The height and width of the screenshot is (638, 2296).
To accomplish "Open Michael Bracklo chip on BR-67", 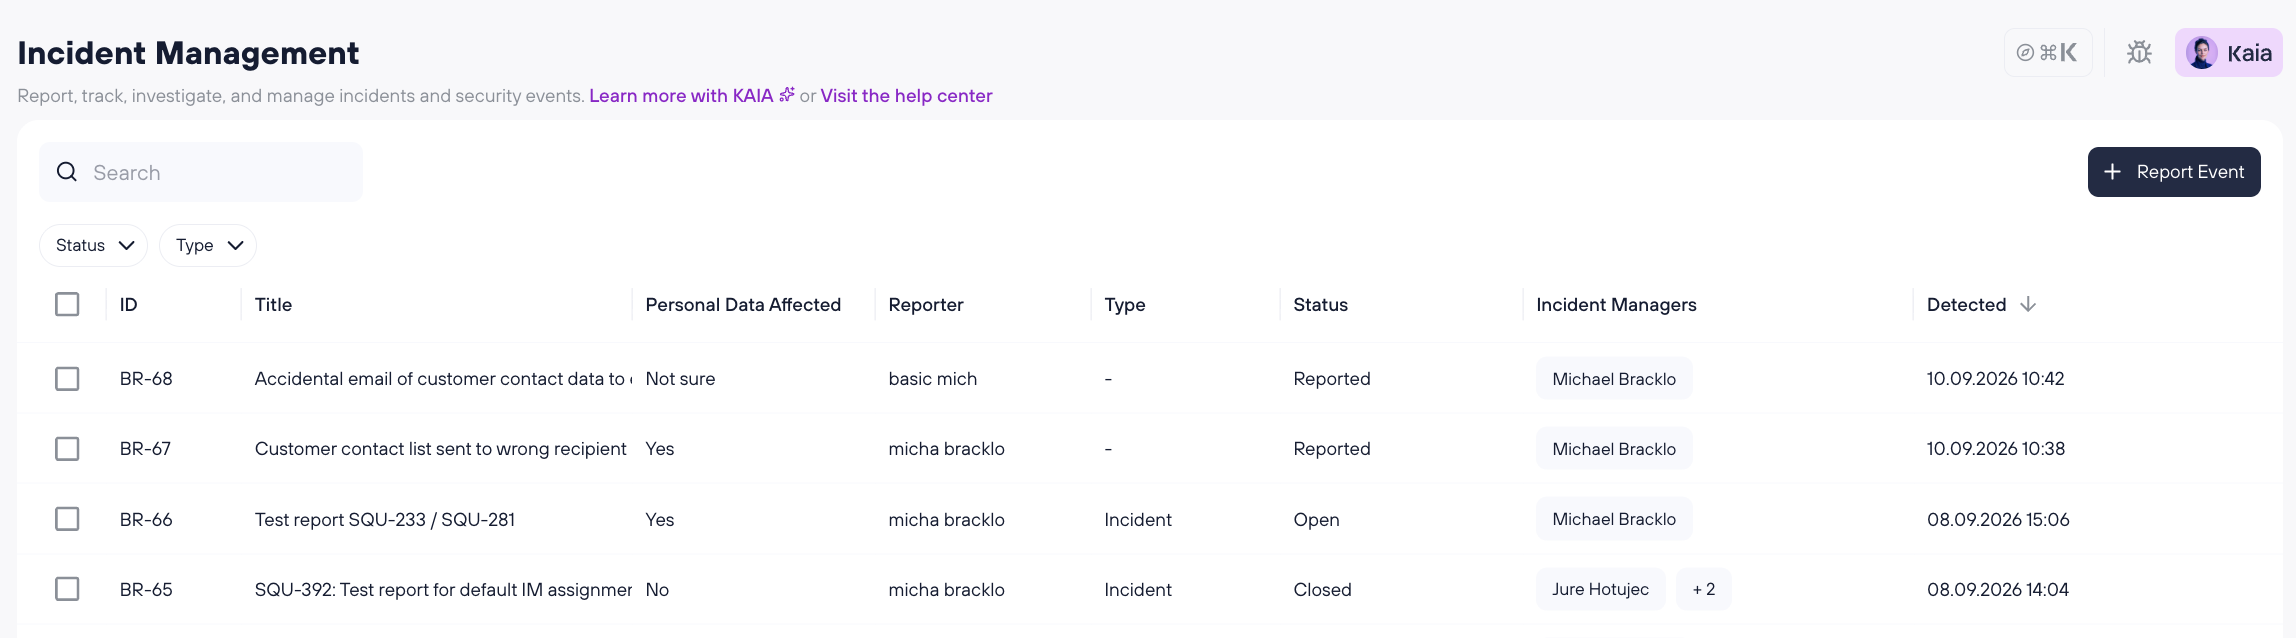I will tap(1614, 449).
